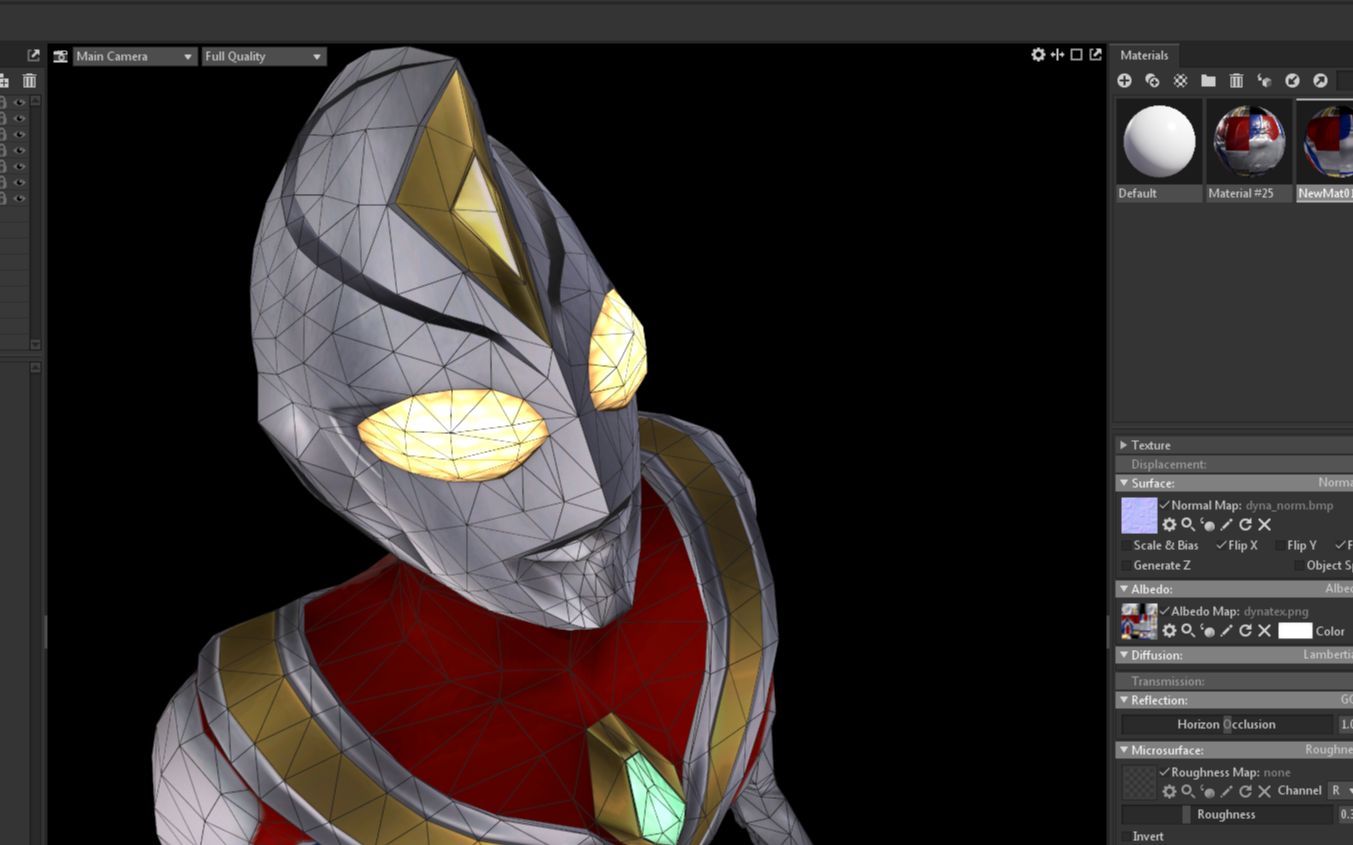Click the Roughness slider
The width and height of the screenshot is (1353, 845).
click(x=1227, y=814)
